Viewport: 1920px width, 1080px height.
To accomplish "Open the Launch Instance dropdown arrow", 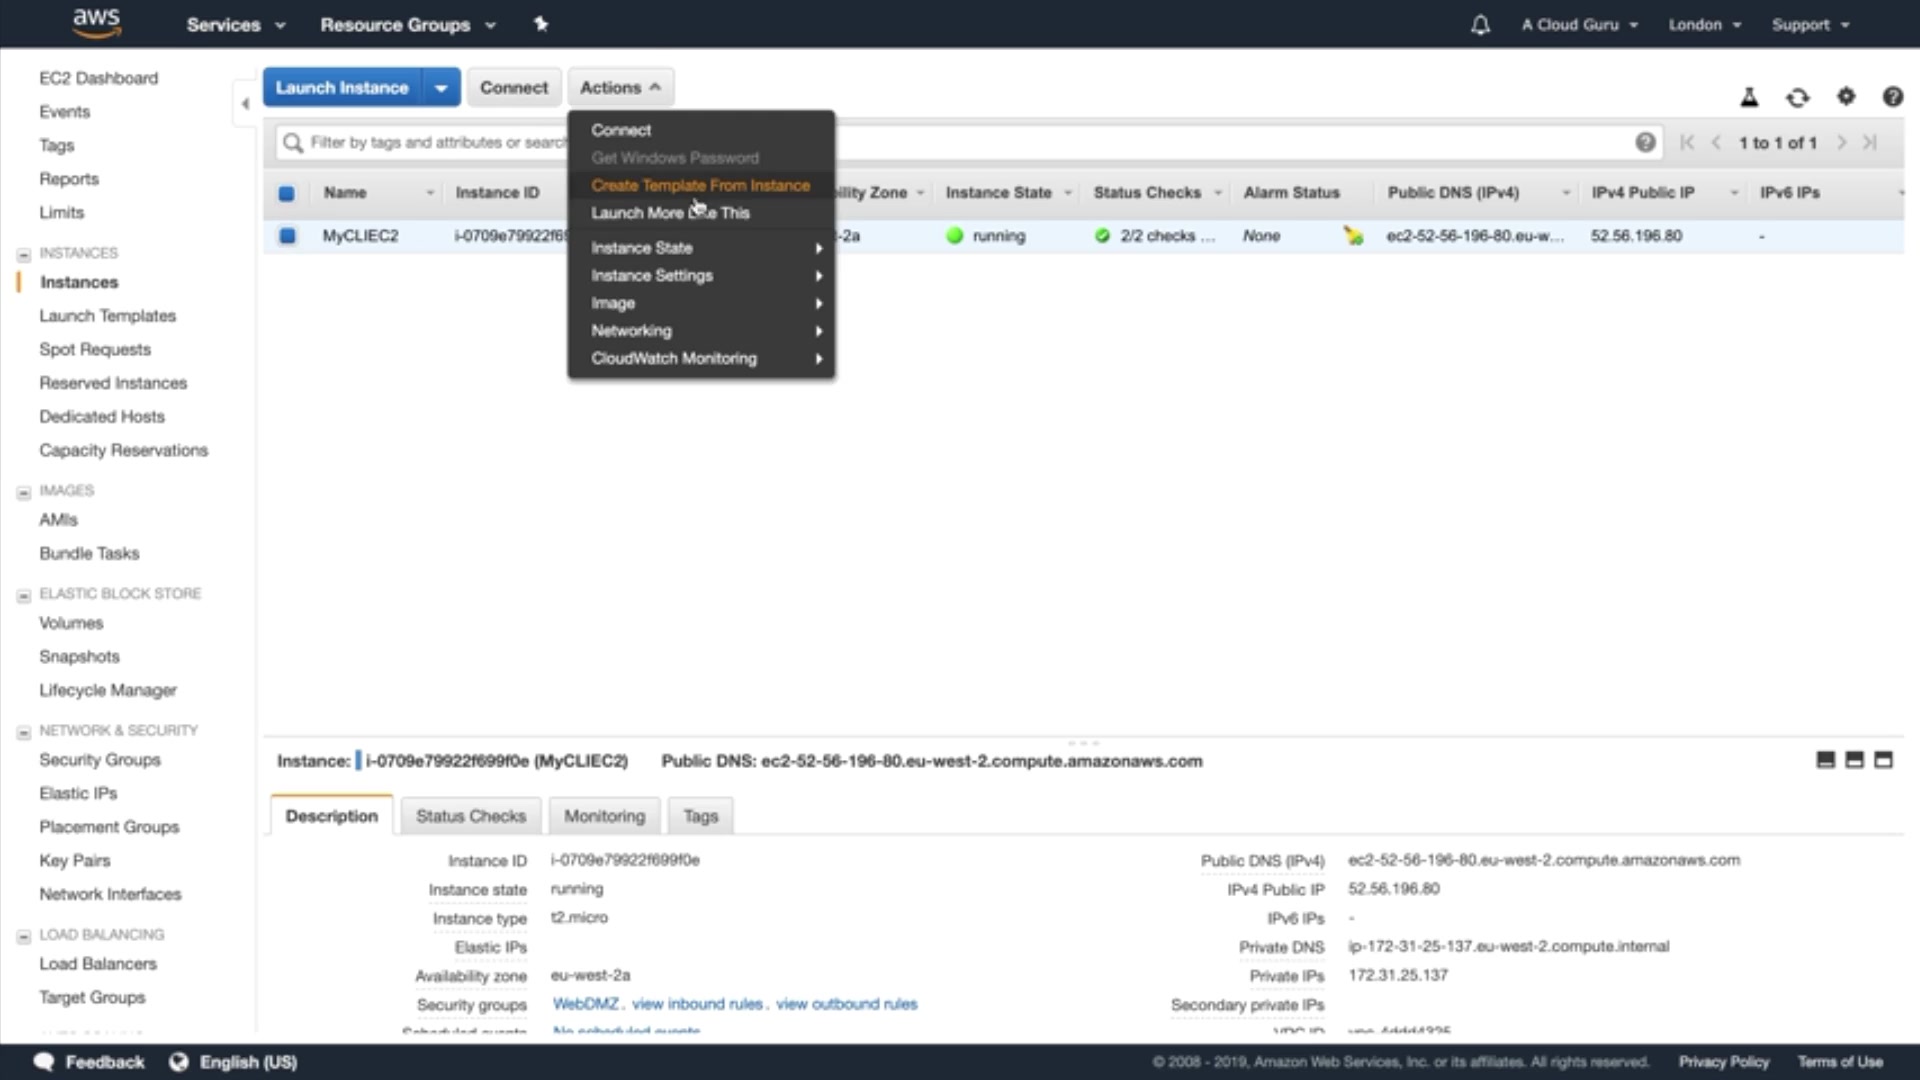I will tap(441, 88).
